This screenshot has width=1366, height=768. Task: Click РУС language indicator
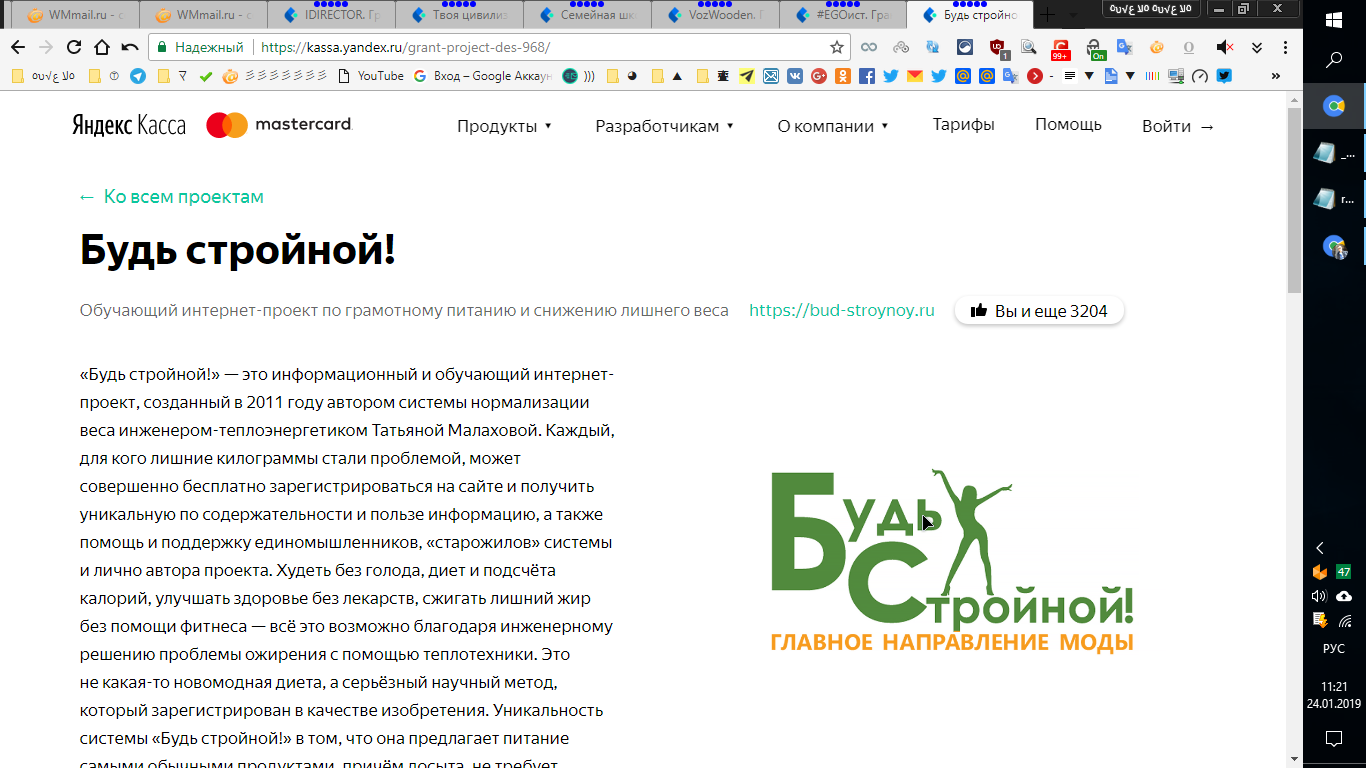click(x=1333, y=648)
